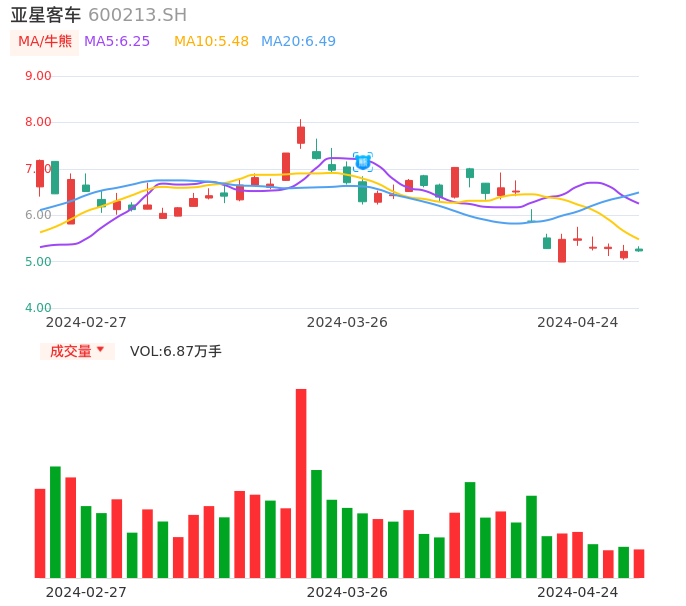
Task: Click the last red volume bar on right
Action: (639, 563)
